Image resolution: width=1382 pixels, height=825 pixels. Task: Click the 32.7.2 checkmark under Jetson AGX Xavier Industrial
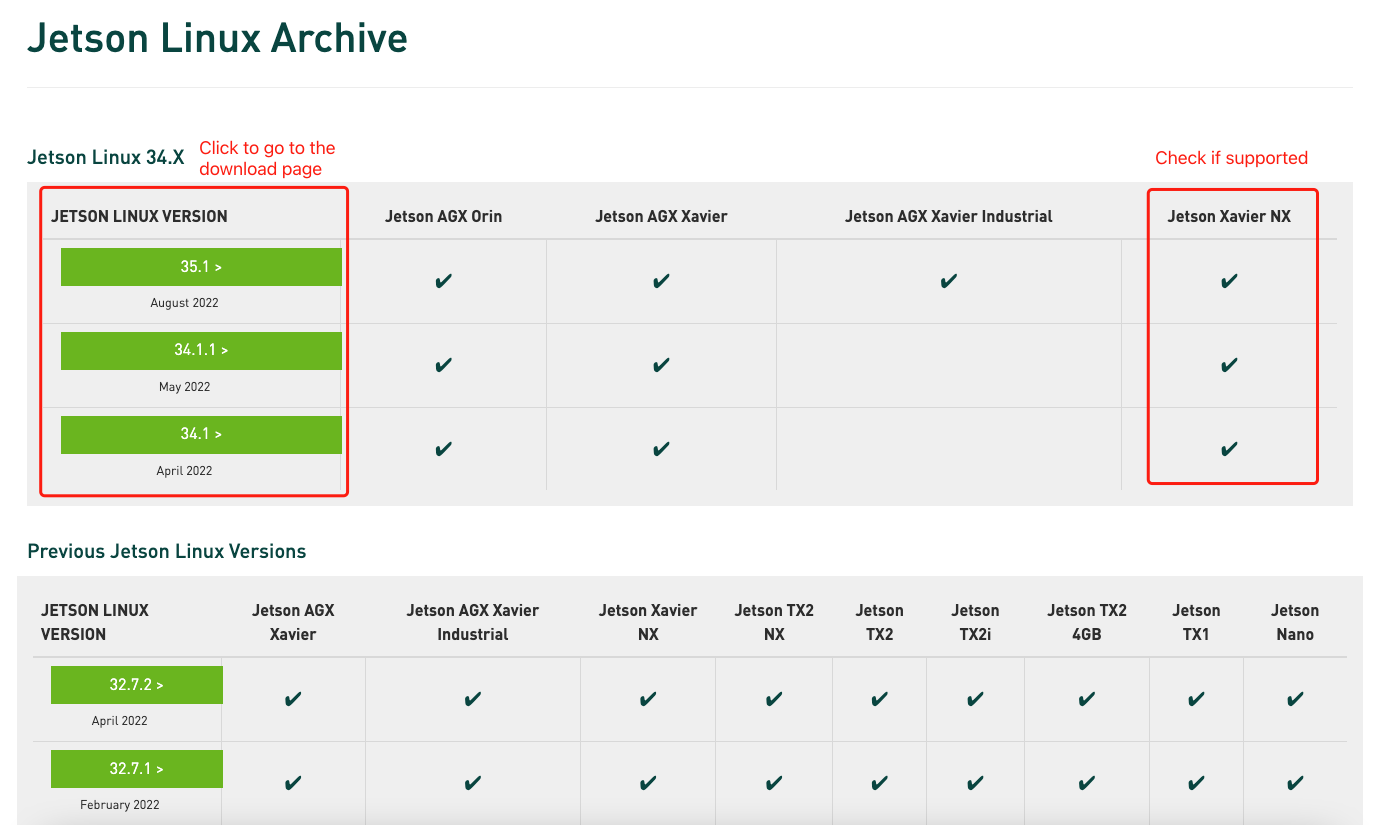(473, 699)
